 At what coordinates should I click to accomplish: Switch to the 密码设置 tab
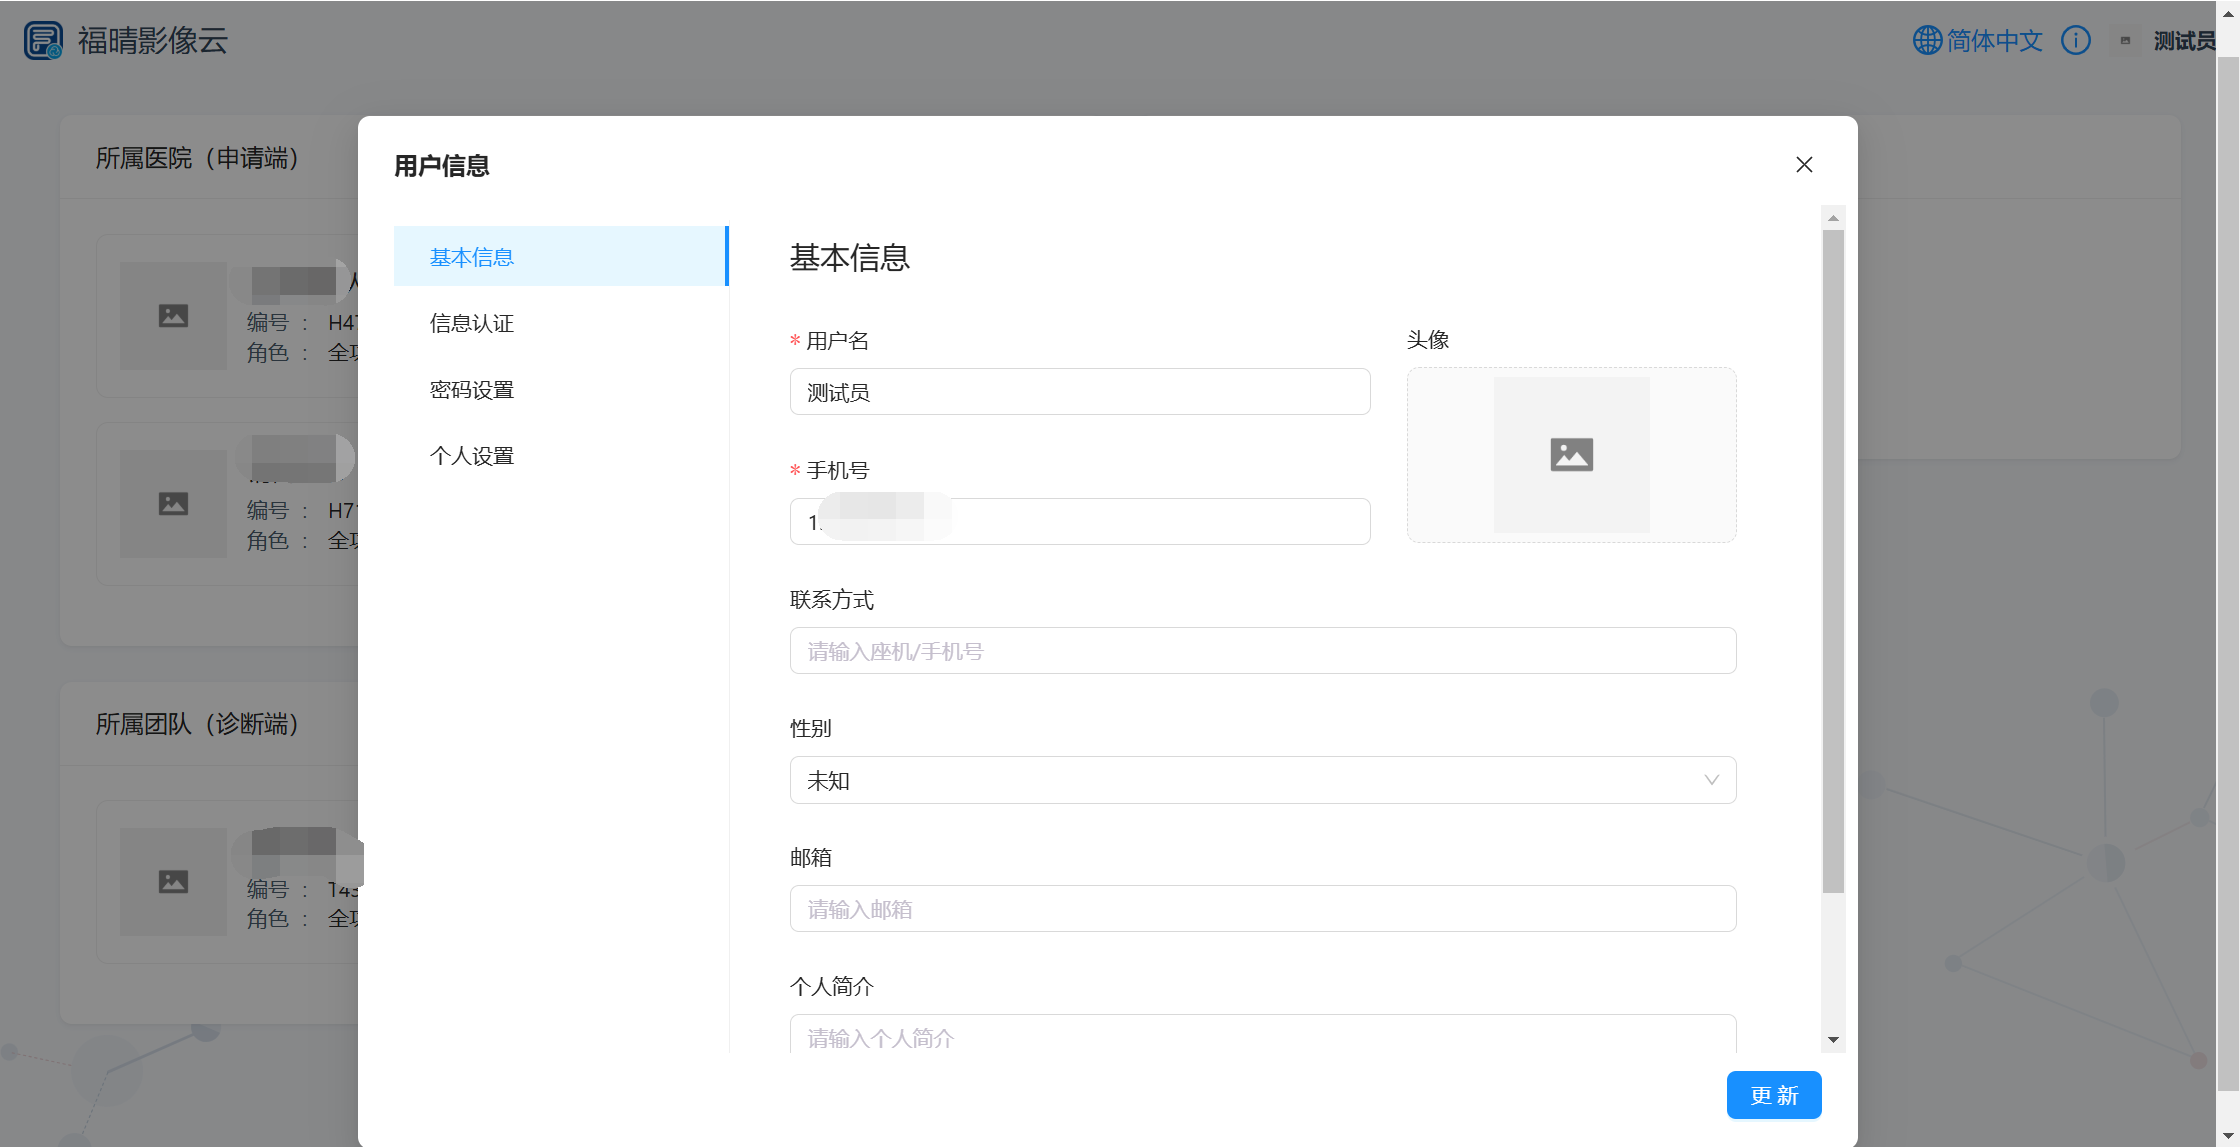472,390
